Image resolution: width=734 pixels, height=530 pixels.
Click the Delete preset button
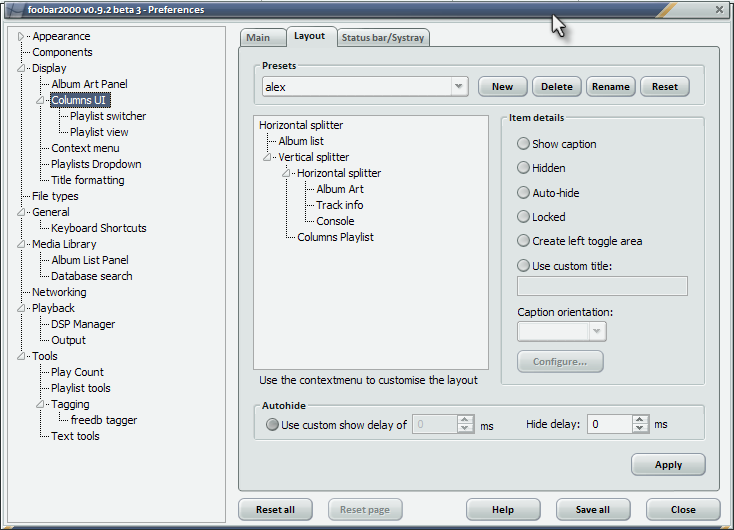[557, 87]
